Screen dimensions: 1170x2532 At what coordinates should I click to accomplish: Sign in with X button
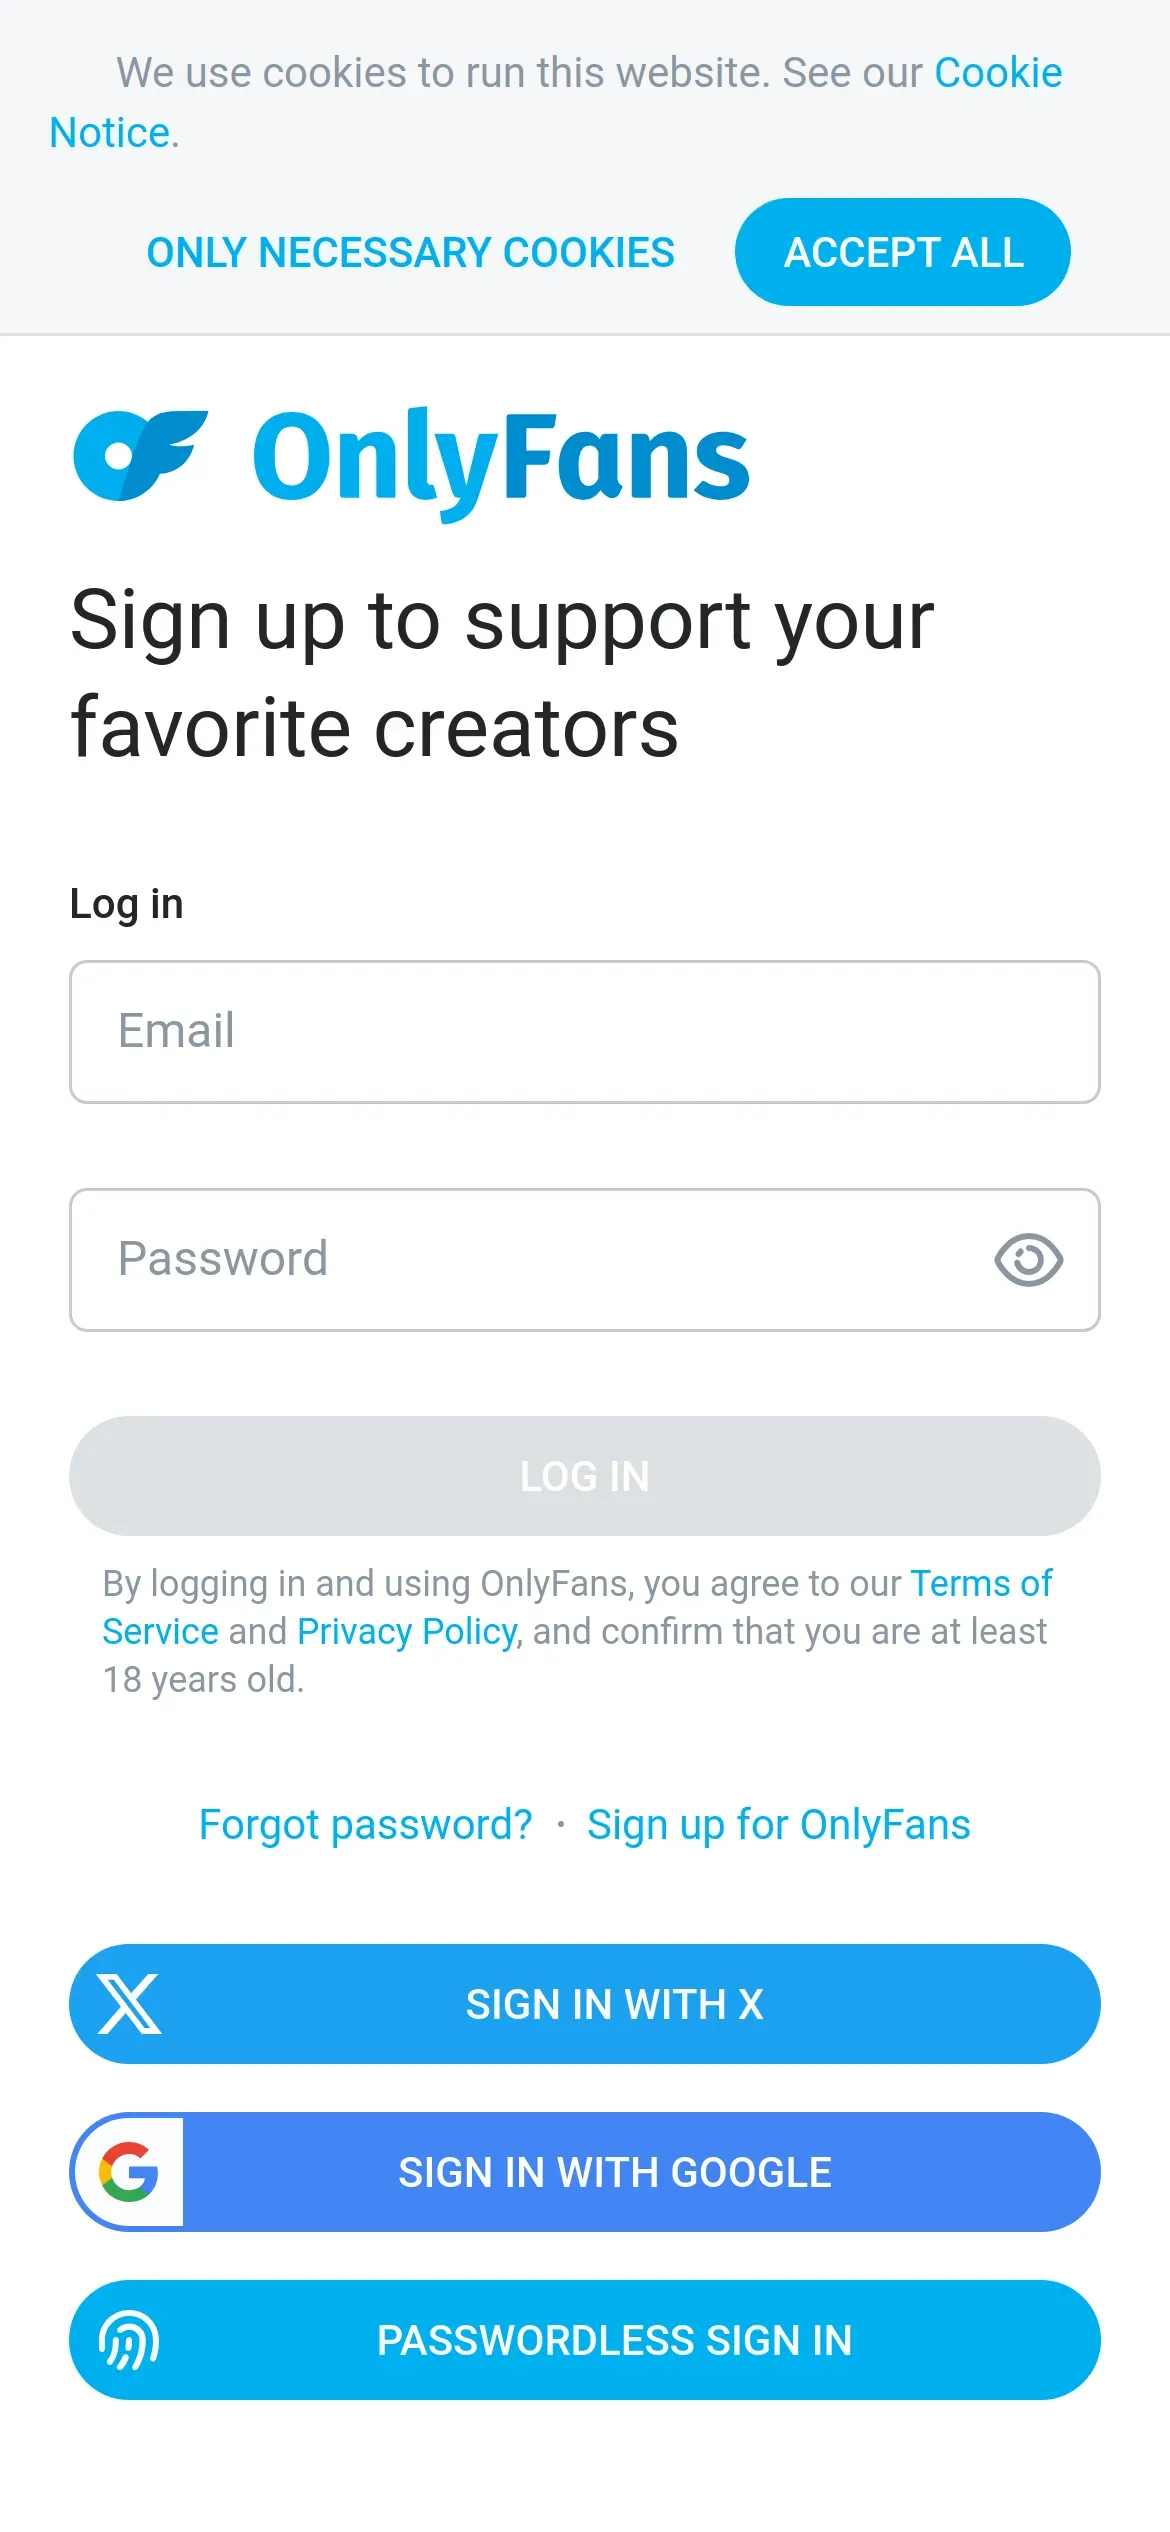click(x=585, y=2004)
